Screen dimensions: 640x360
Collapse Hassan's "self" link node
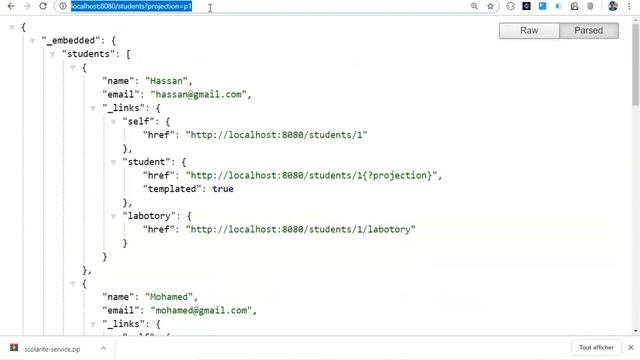(x=113, y=122)
